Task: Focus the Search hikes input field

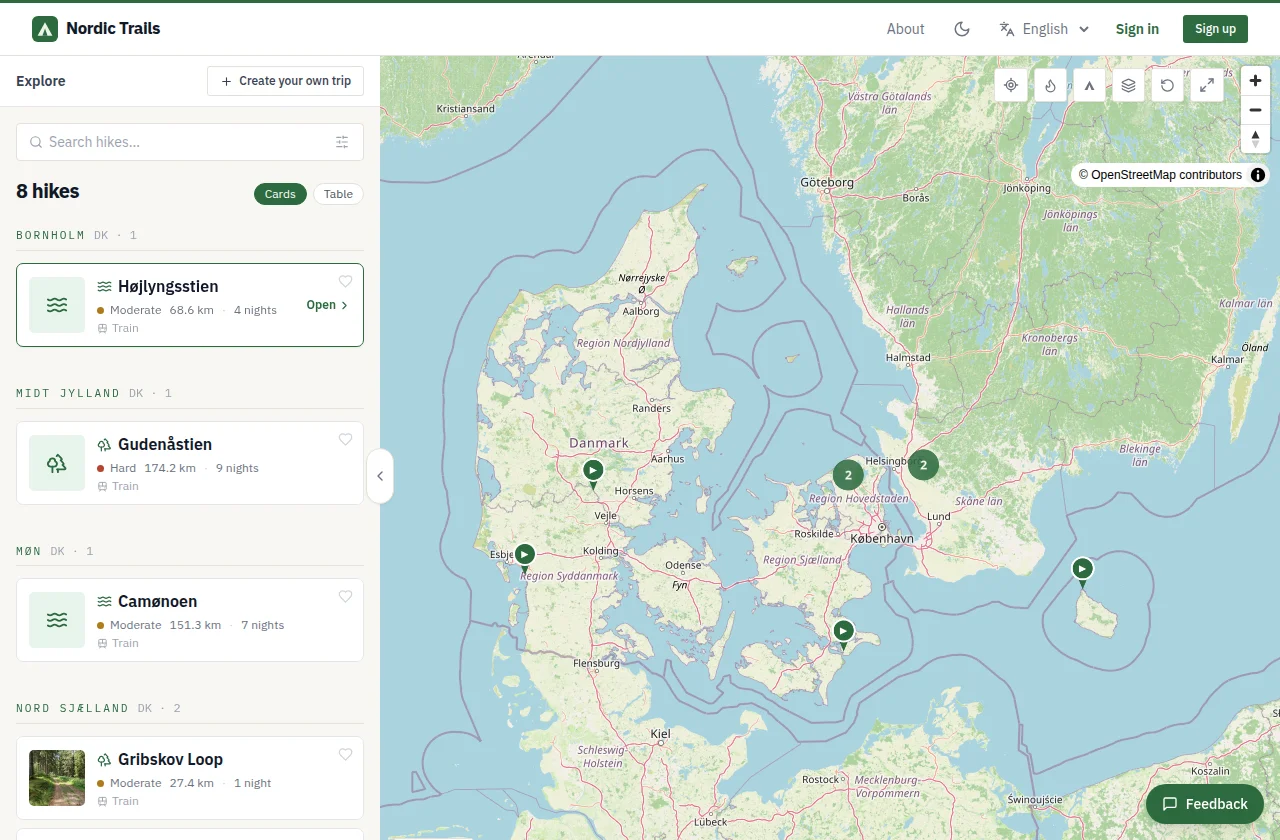Action: coord(190,142)
